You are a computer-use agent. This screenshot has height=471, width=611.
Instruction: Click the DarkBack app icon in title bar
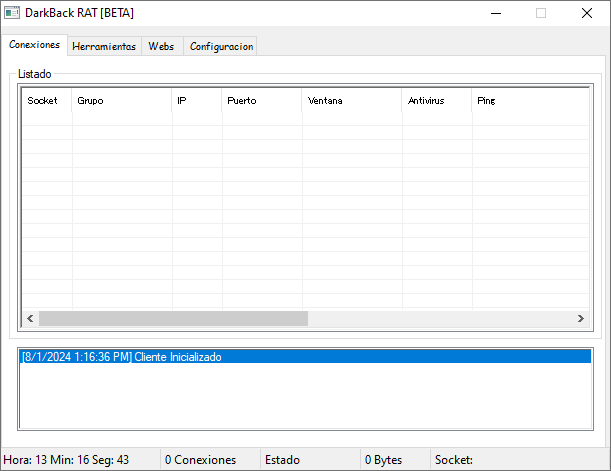tap(13, 13)
